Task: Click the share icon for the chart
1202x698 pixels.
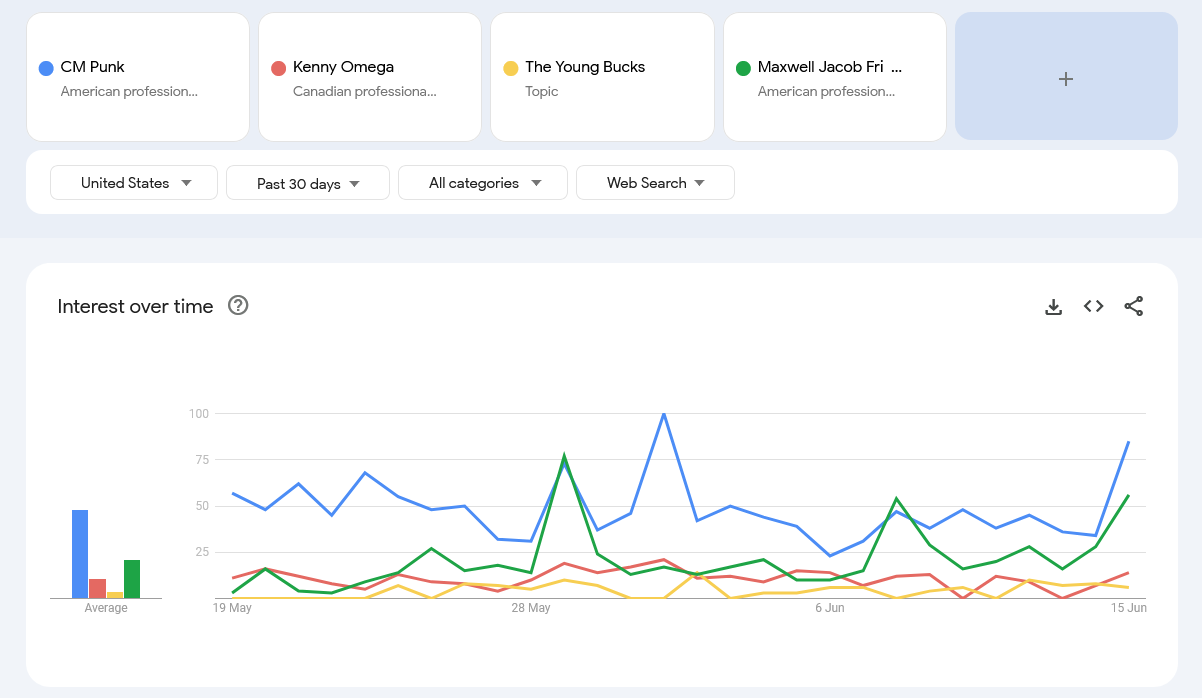Action: 1133,307
